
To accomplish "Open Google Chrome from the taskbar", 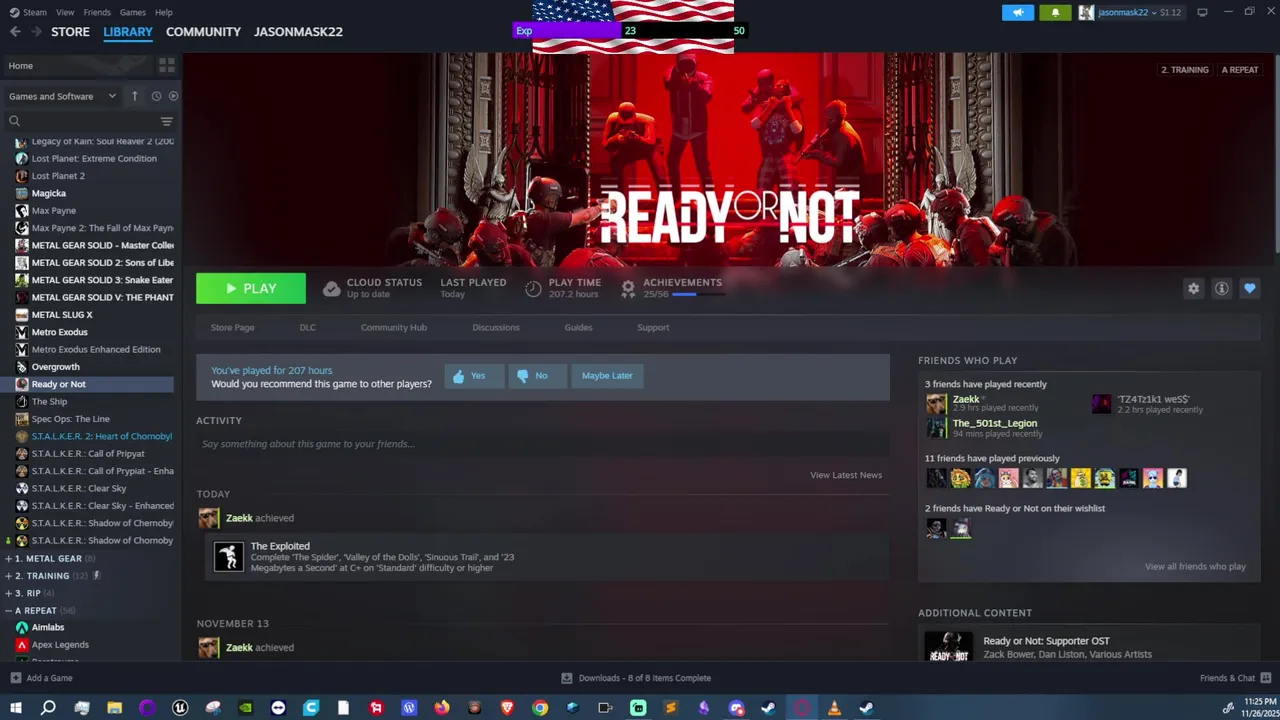I will click(x=540, y=708).
